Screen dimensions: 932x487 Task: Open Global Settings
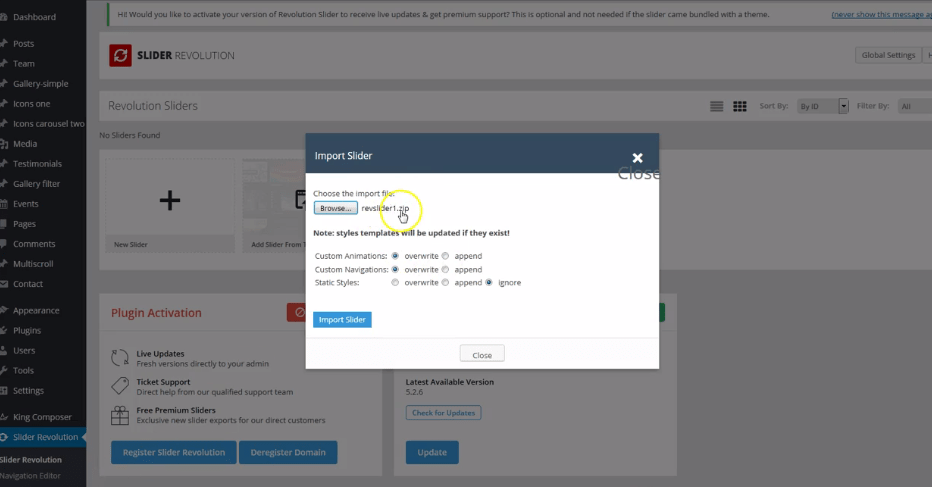[x=887, y=55]
